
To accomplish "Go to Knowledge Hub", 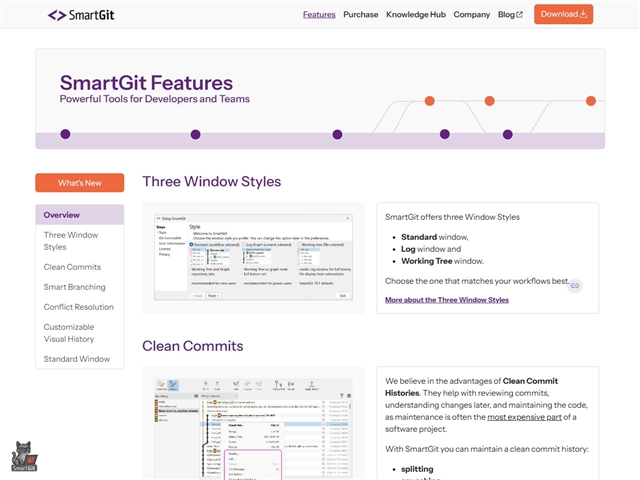I will pos(415,15).
